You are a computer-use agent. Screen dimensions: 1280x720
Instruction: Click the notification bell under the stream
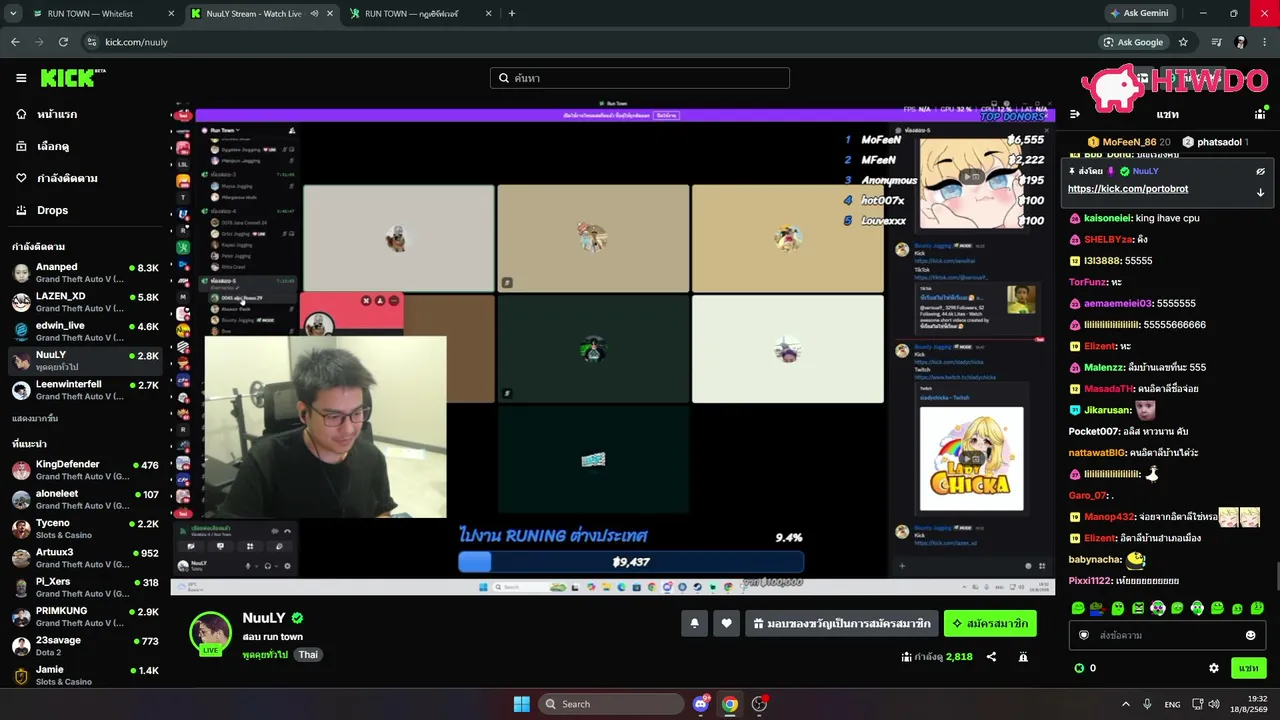pos(695,624)
